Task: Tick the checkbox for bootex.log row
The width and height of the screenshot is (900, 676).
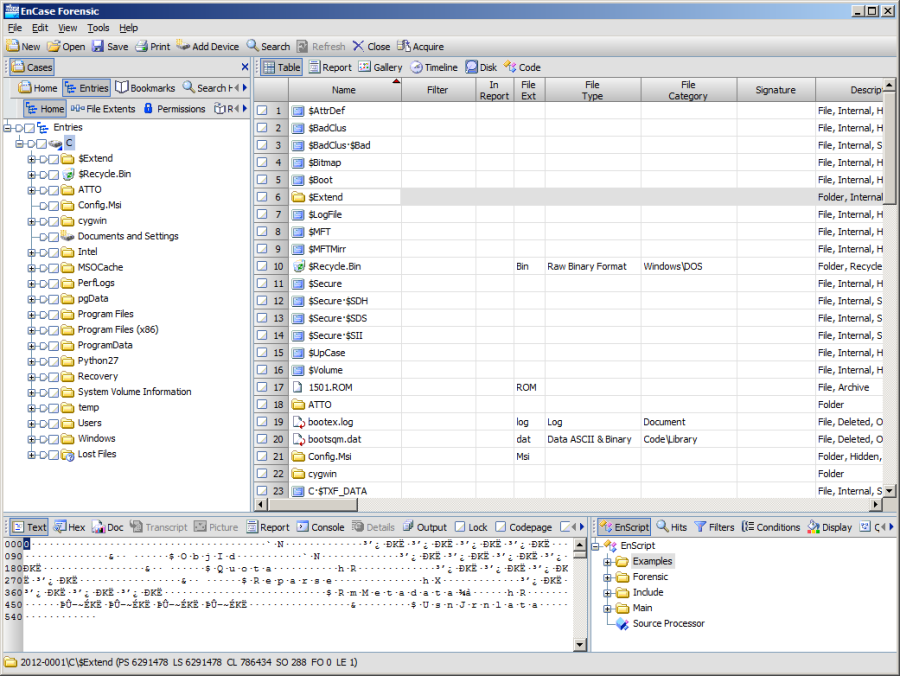Action: click(x=262, y=422)
